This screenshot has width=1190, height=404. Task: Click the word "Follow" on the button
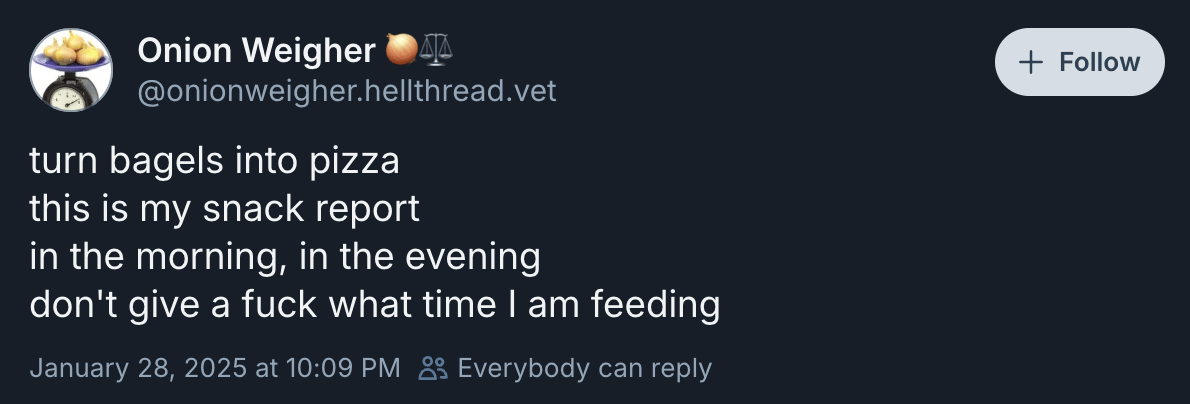pyautogui.click(x=1099, y=62)
